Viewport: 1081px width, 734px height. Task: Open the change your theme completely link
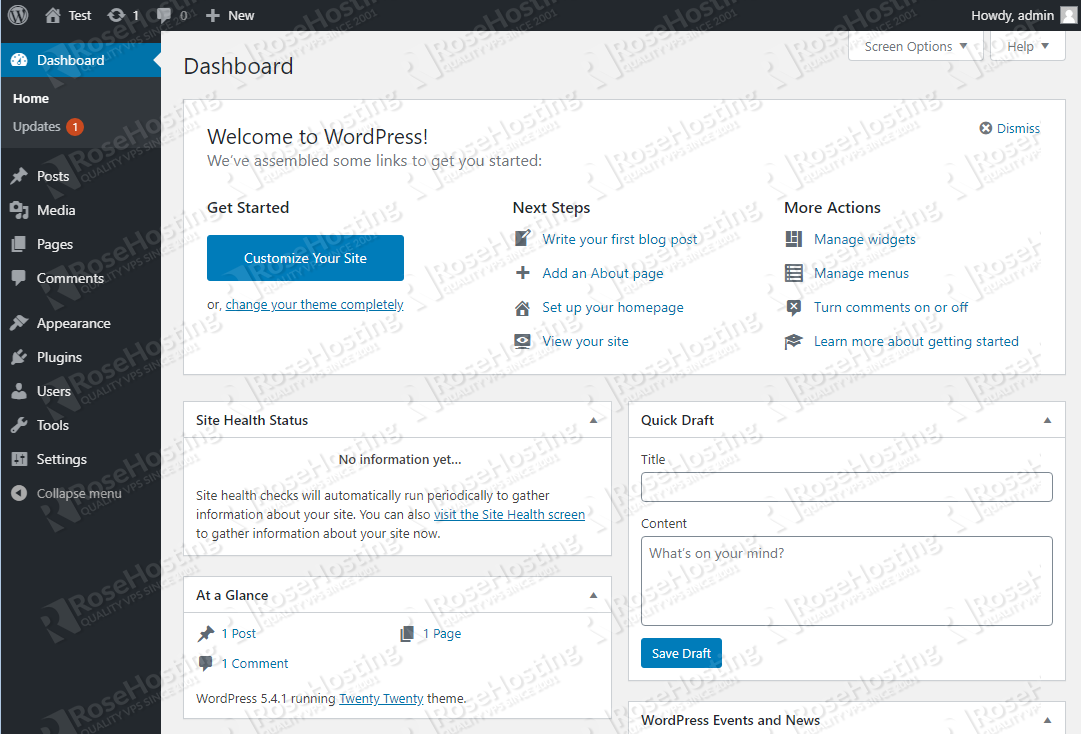click(x=313, y=303)
